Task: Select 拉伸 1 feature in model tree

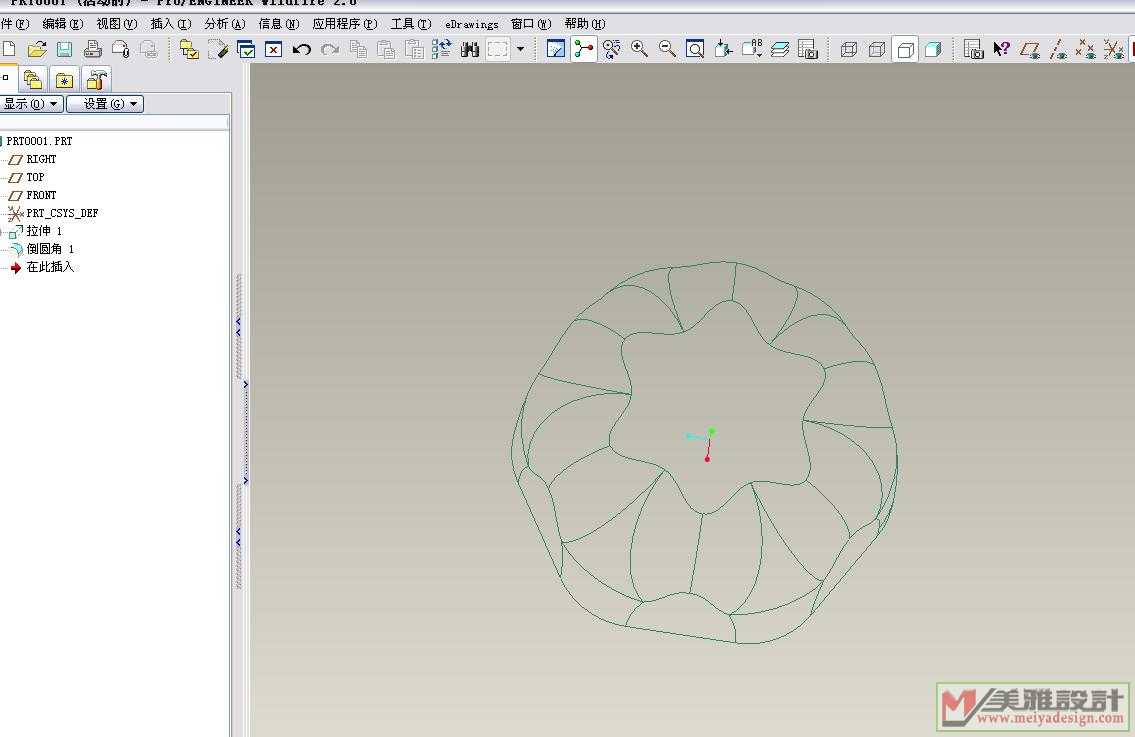Action: point(44,231)
